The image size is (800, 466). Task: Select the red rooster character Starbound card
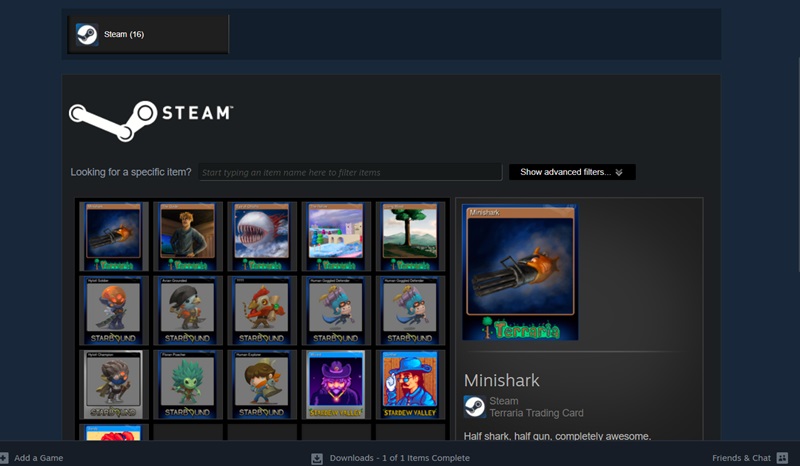point(262,310)
